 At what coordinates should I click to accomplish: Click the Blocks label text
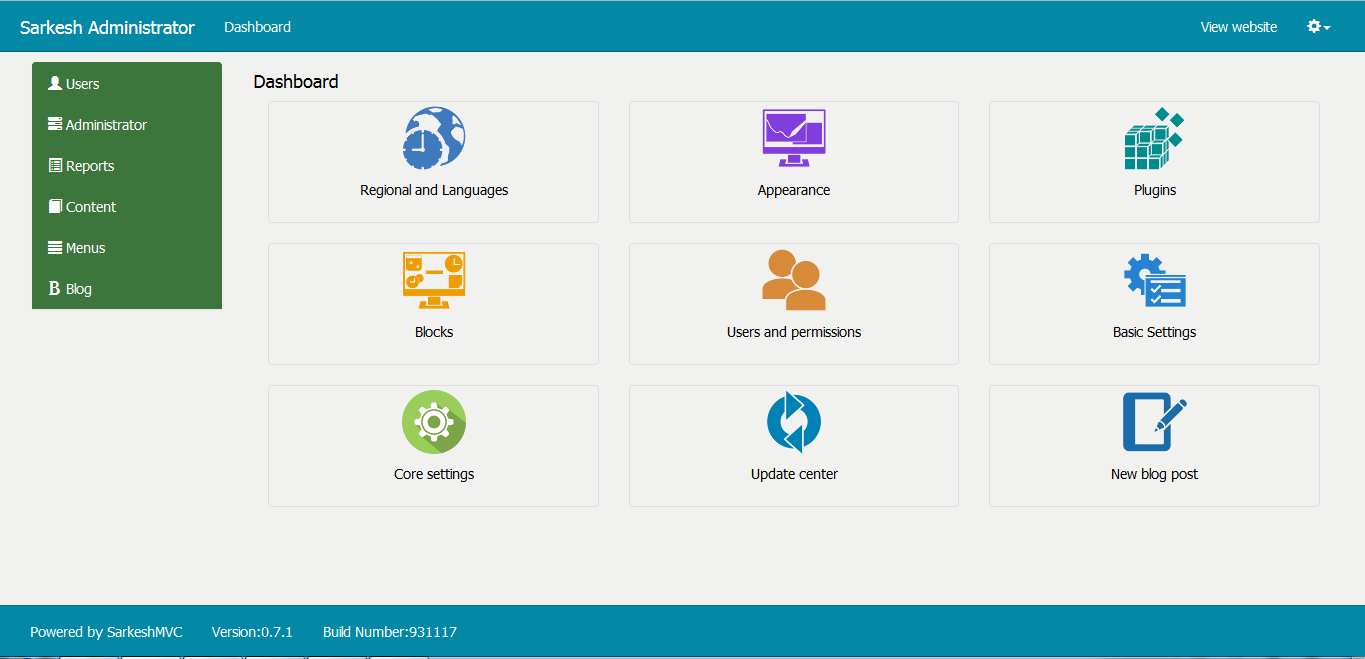(434, 332)
